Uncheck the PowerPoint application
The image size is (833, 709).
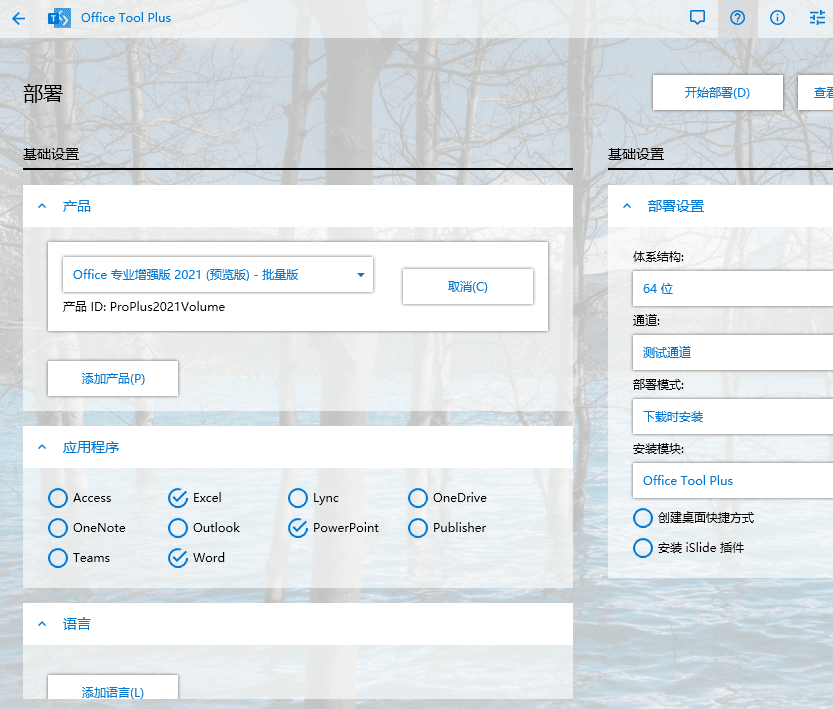click(x=298, y=528)
